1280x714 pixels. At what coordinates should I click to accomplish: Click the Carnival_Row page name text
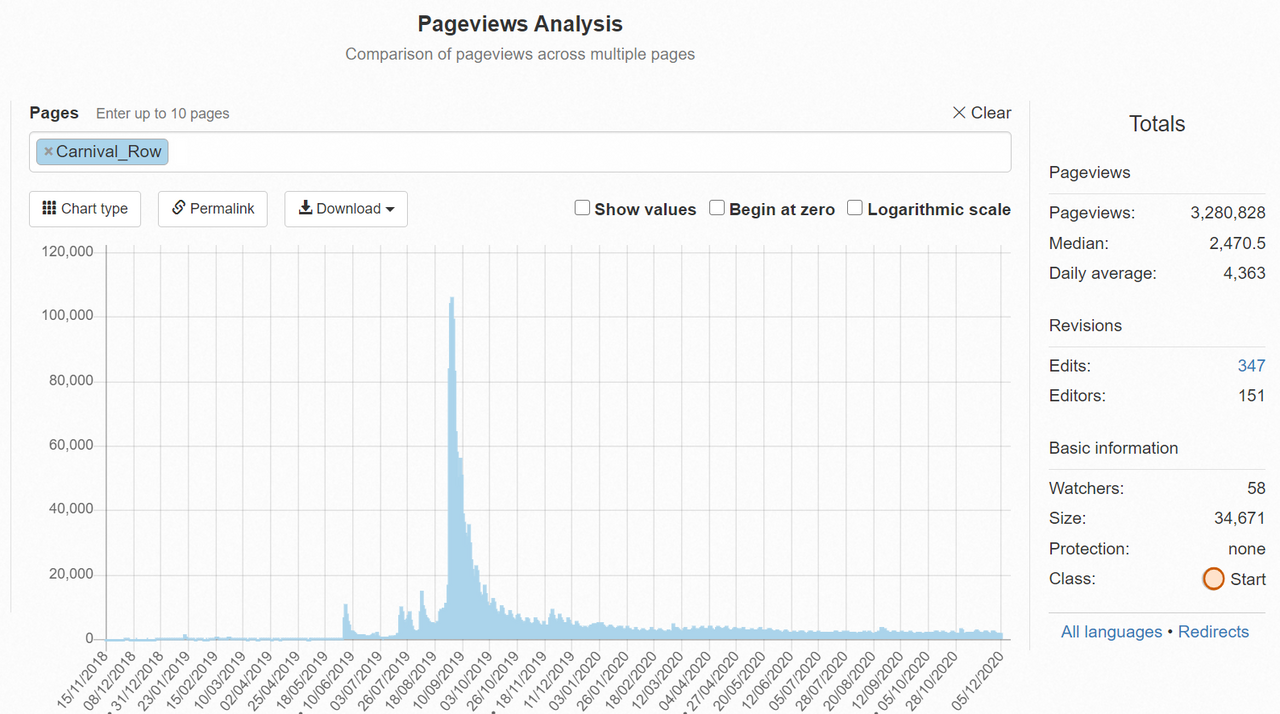pyautogui.click(x=109, y=152)
